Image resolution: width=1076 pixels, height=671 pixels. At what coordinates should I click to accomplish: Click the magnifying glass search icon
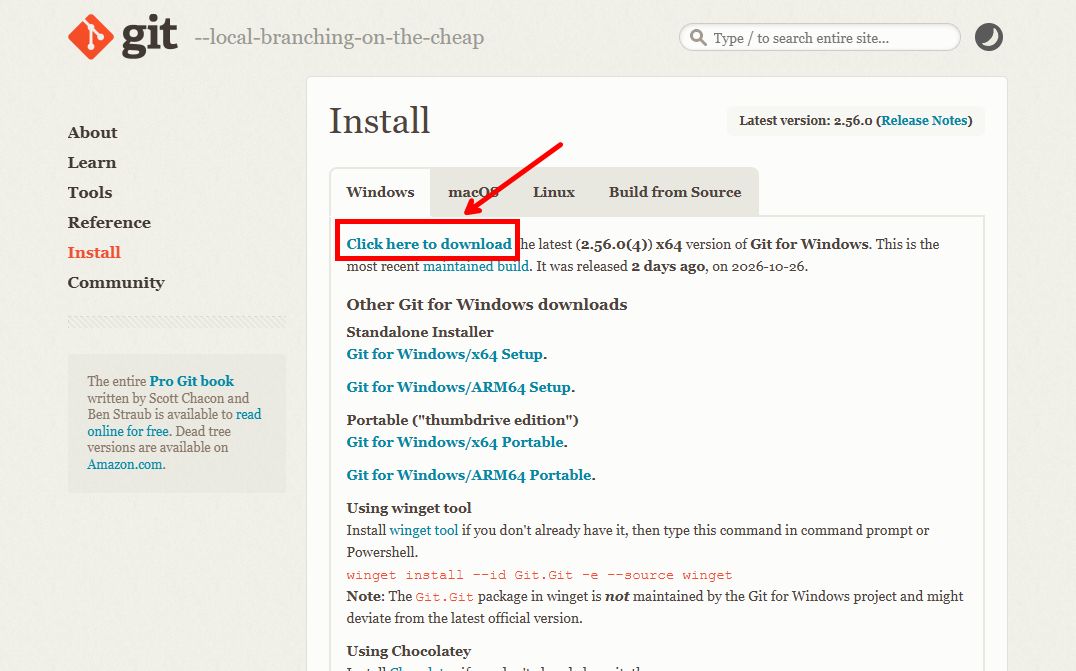698,37
